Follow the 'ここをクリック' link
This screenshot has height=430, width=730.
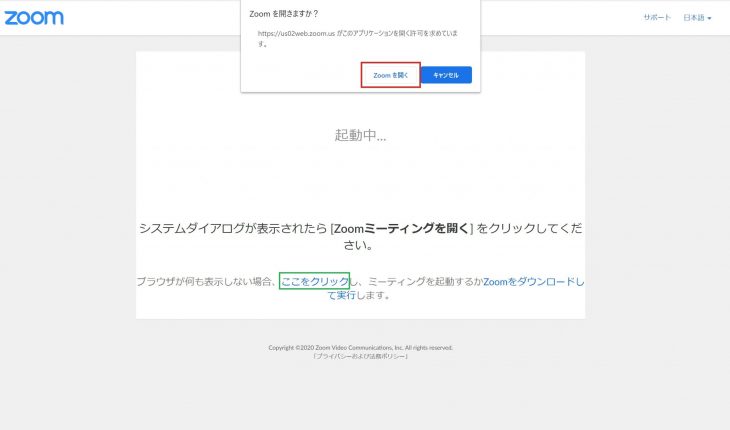tap(314, 282)
